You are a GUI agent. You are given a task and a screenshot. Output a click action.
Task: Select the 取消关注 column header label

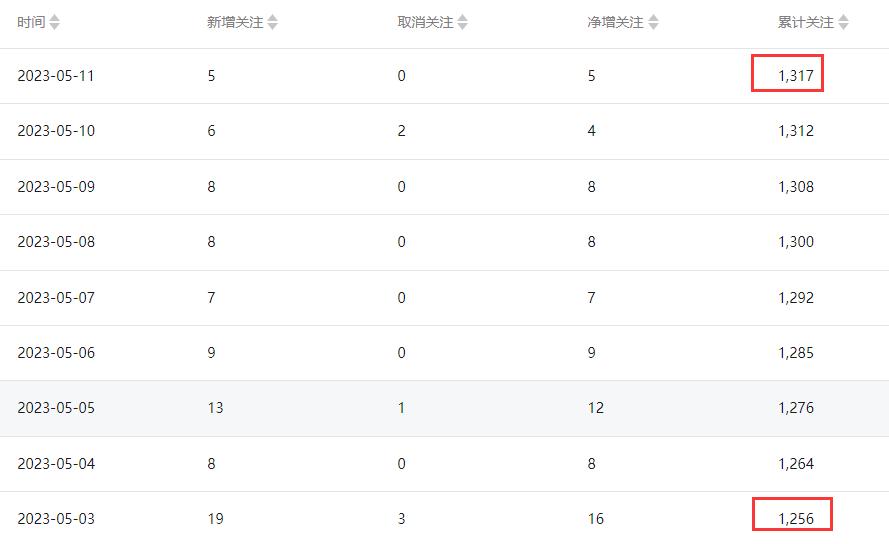425,22
